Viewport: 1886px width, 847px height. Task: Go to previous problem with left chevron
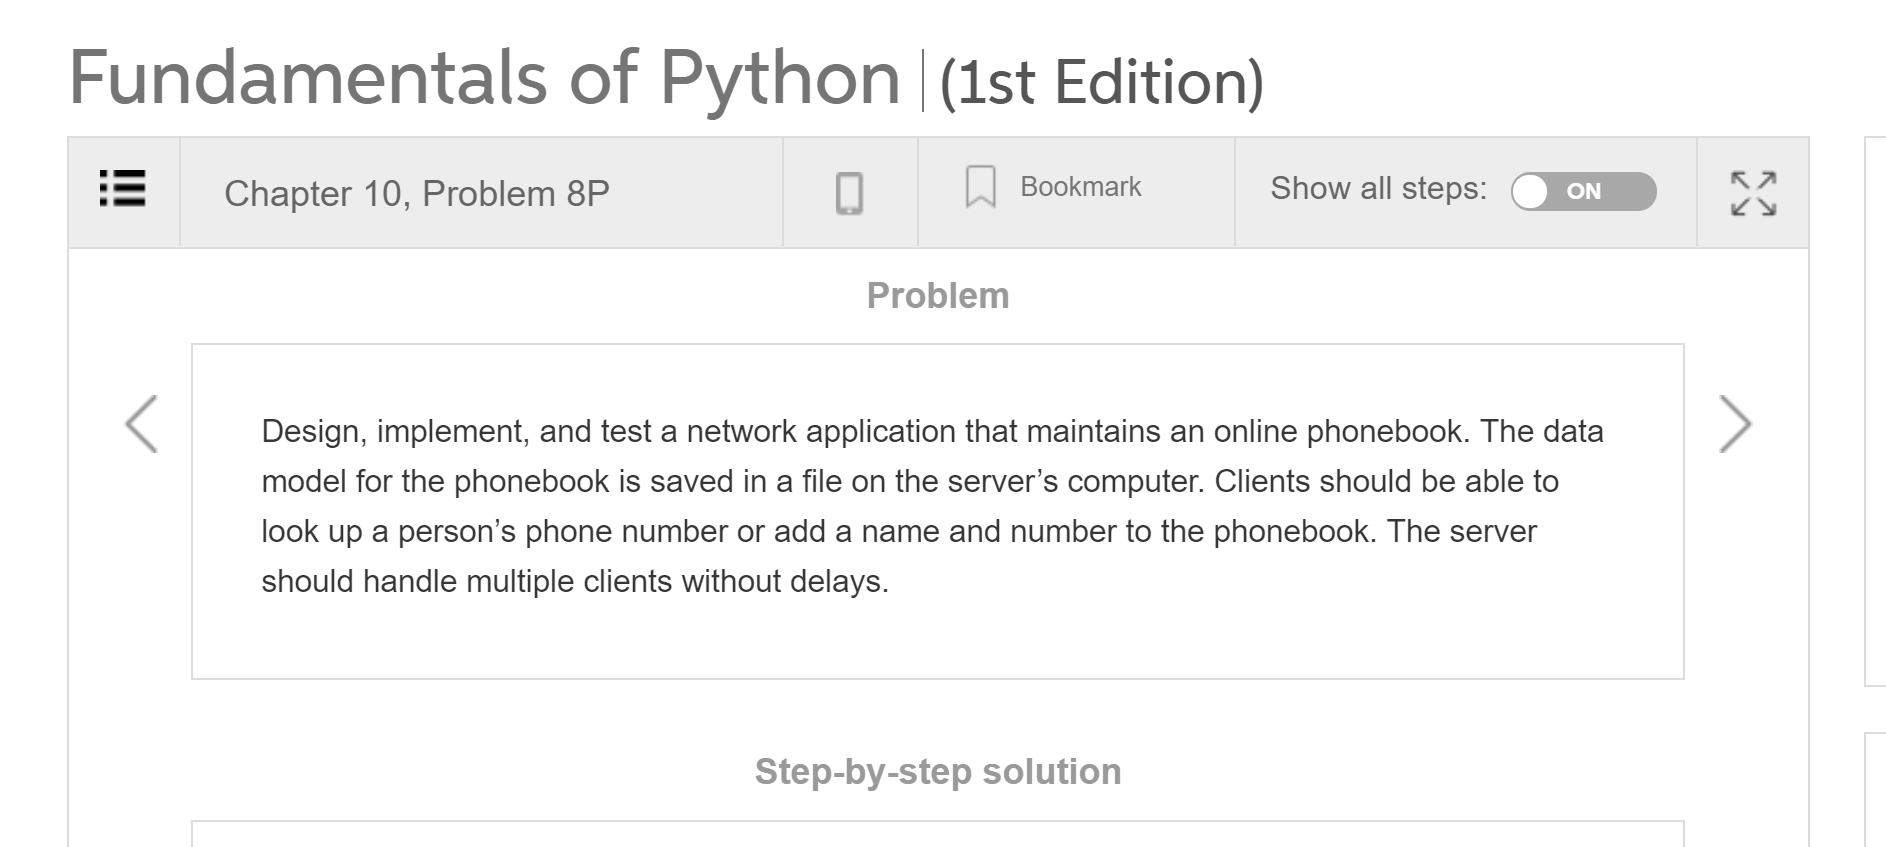(141, 425)
